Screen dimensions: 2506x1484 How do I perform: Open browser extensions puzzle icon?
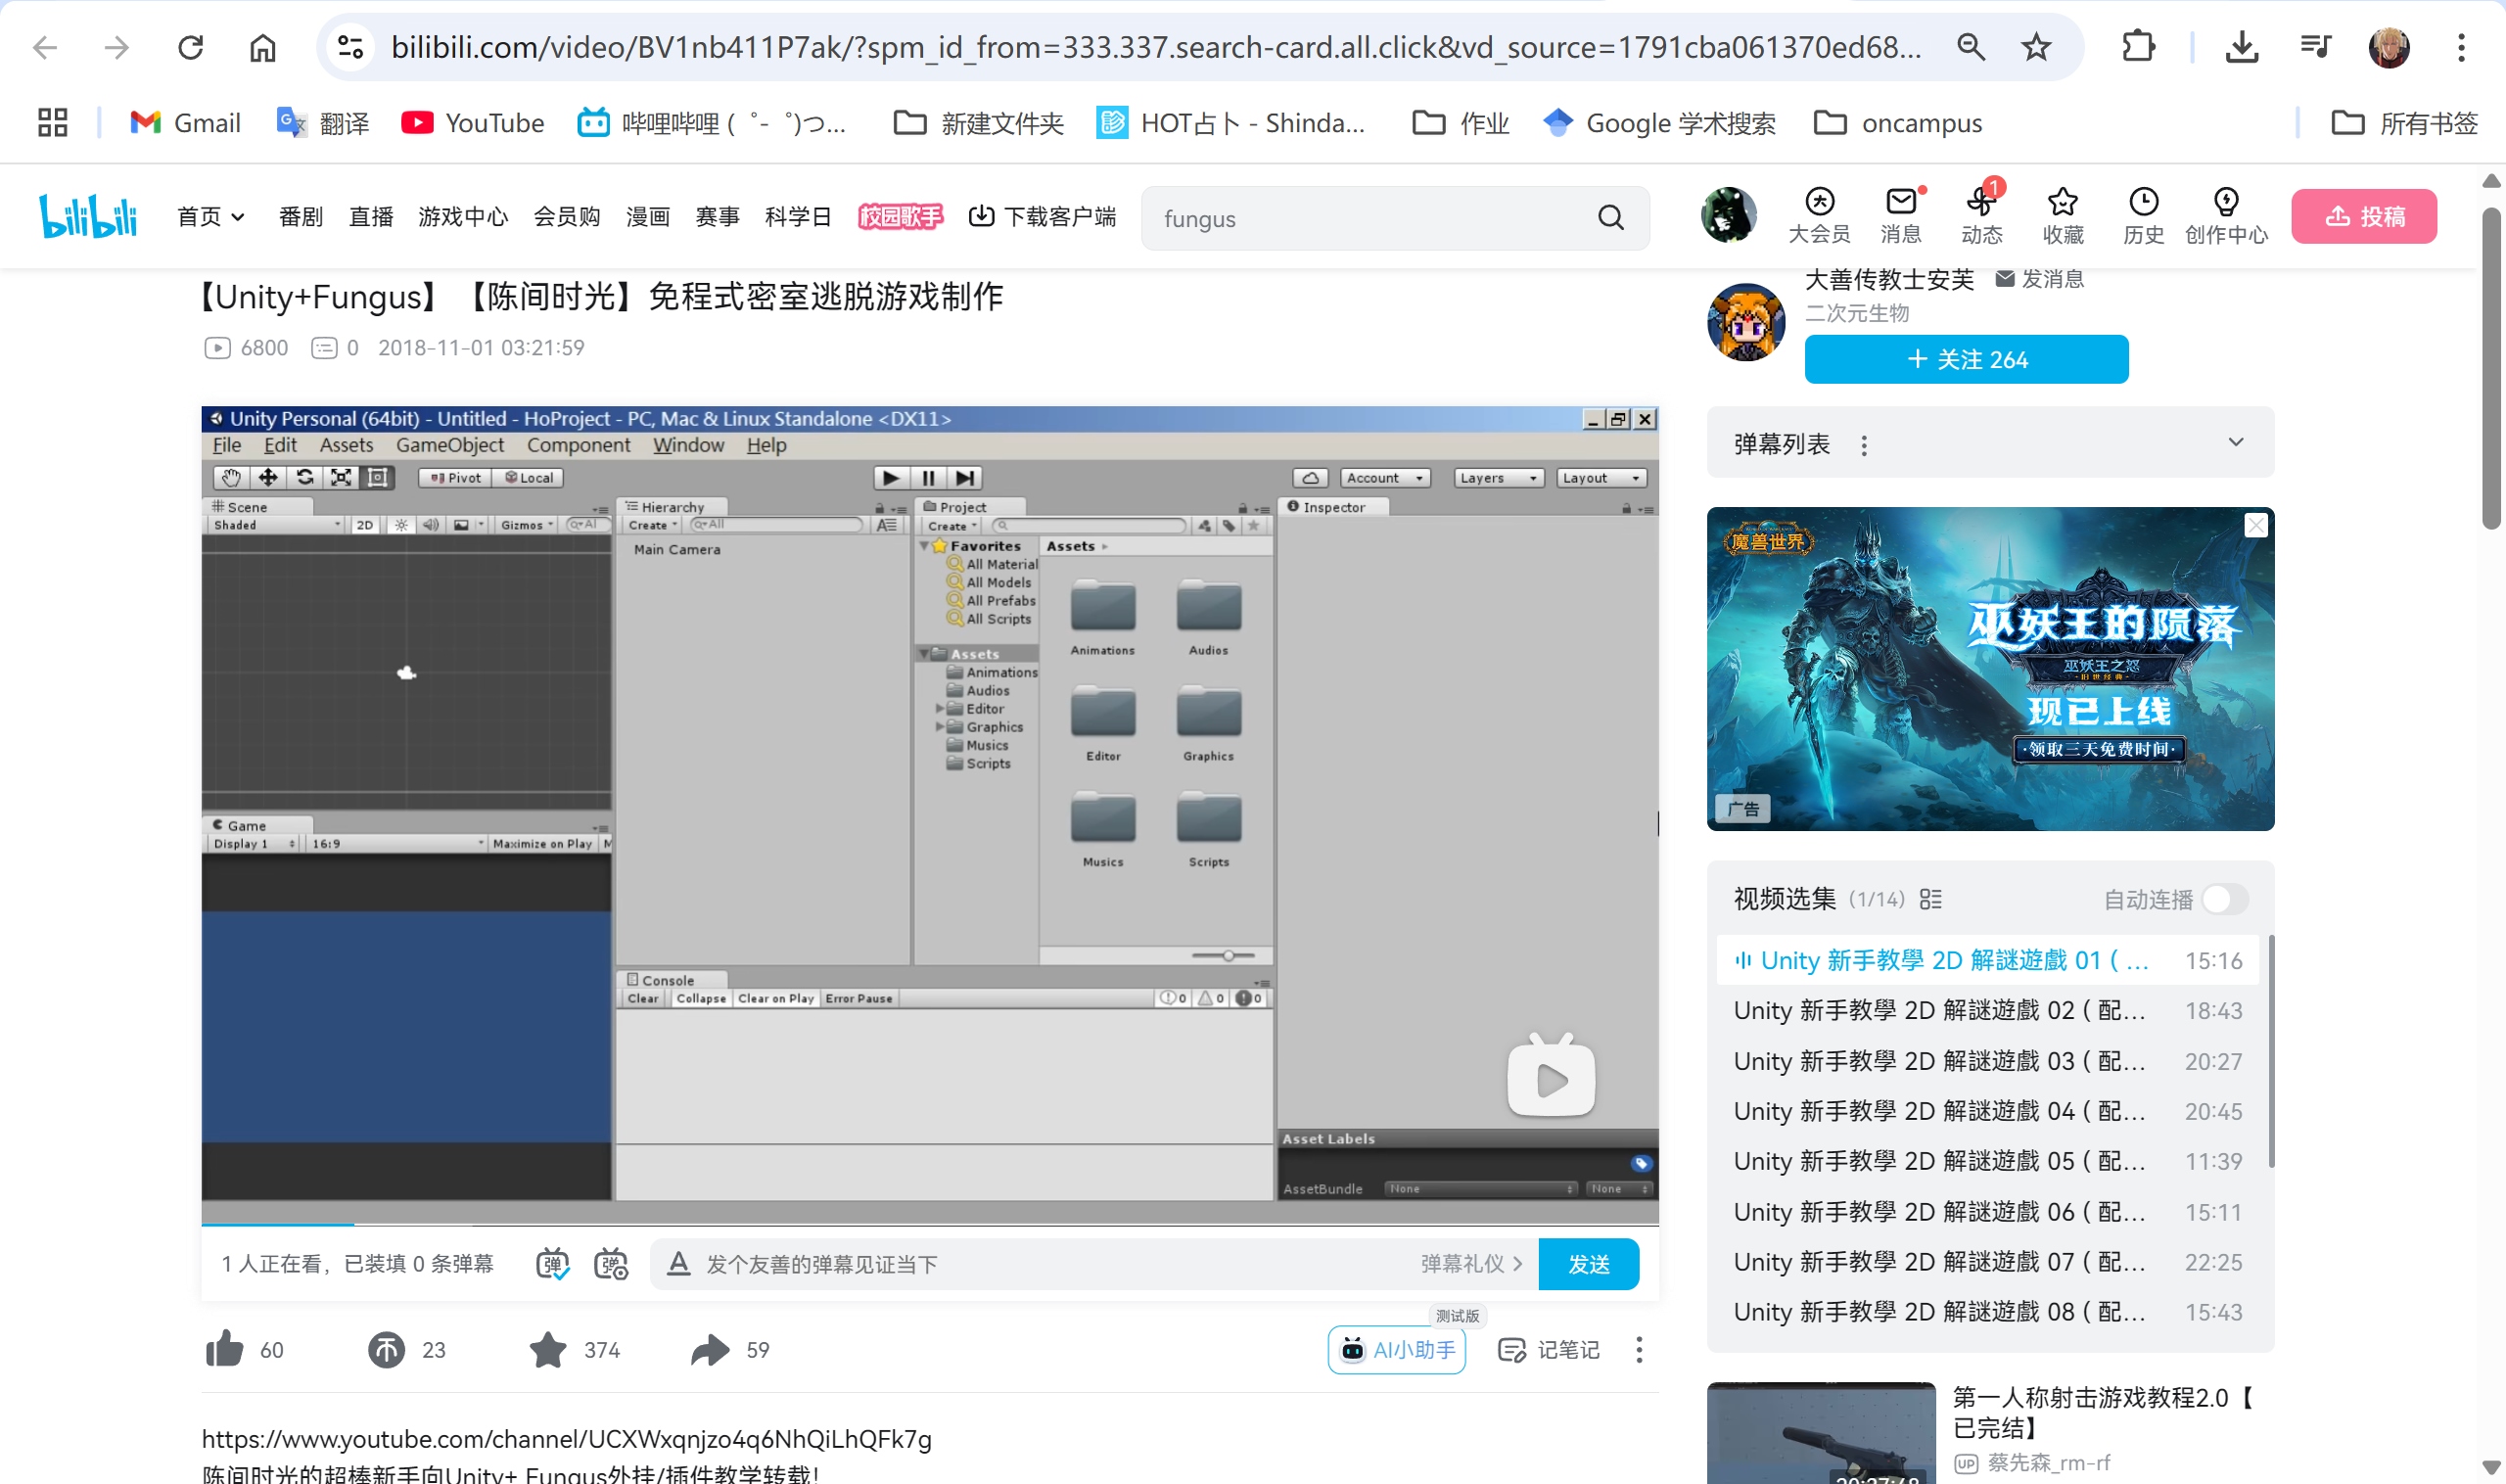click(2138, 47)
